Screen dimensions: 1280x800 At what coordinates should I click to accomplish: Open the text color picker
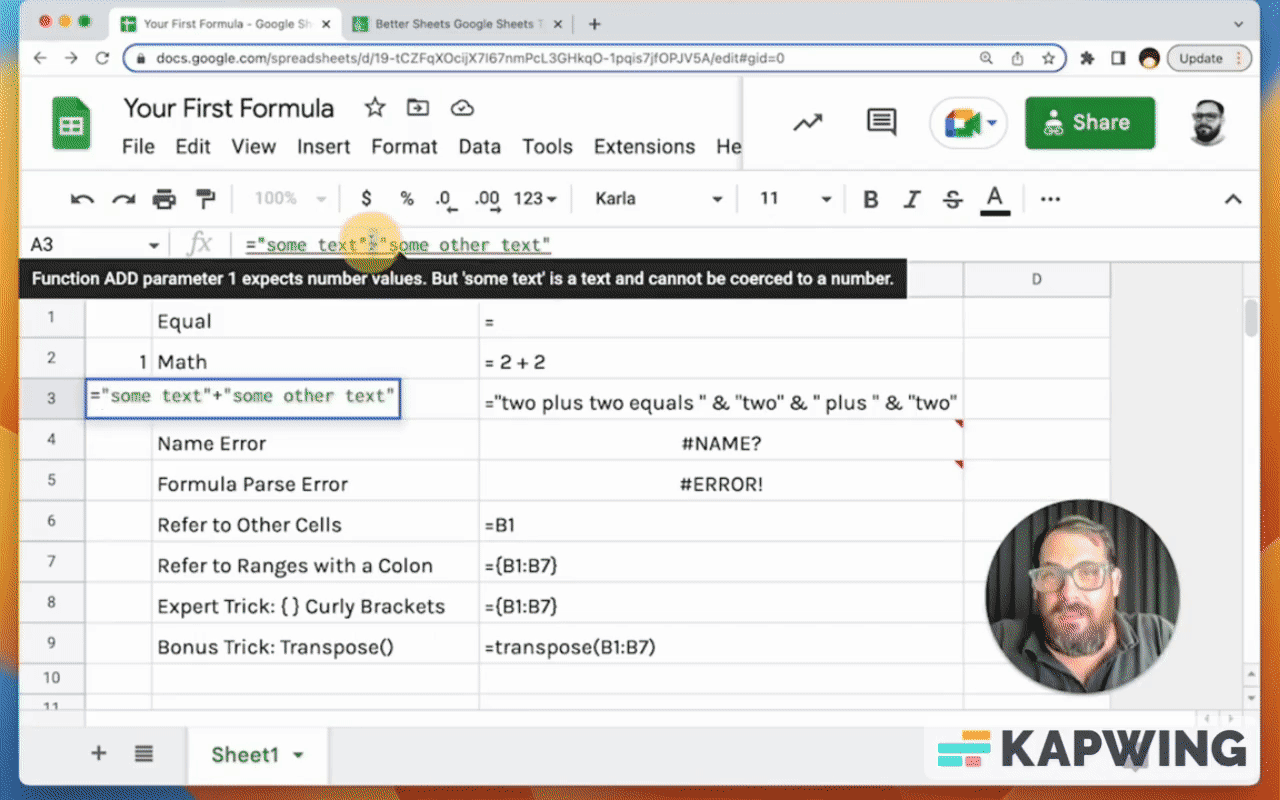(994, 199)
